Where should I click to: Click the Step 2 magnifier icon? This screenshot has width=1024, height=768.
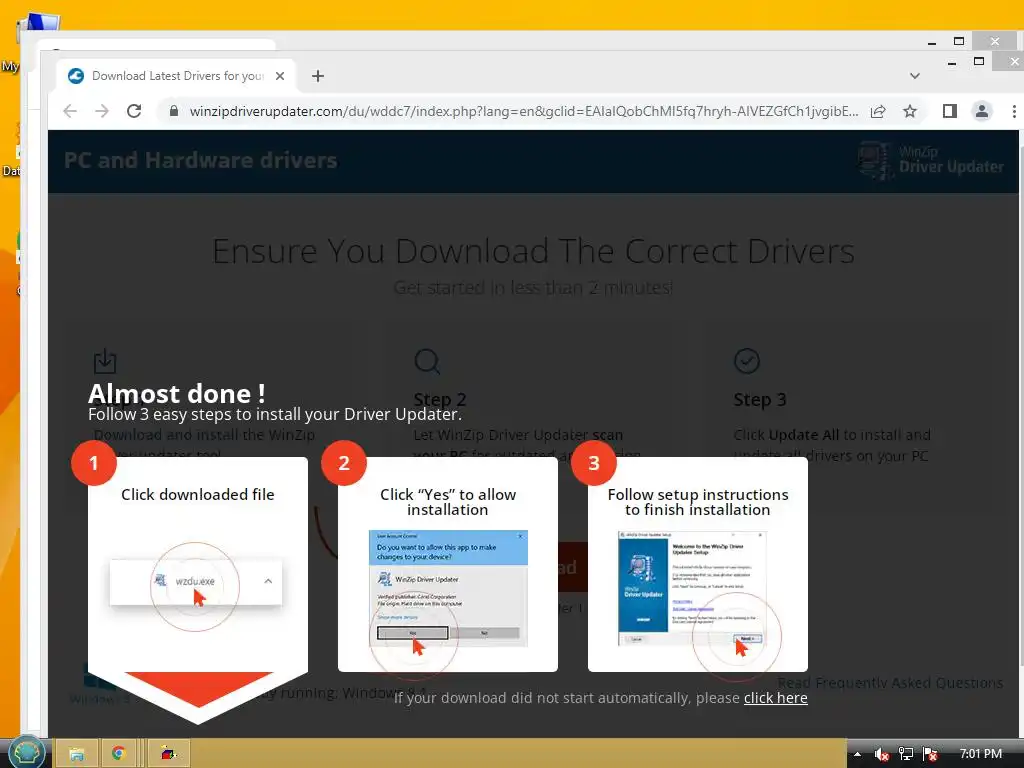point(427,361)
